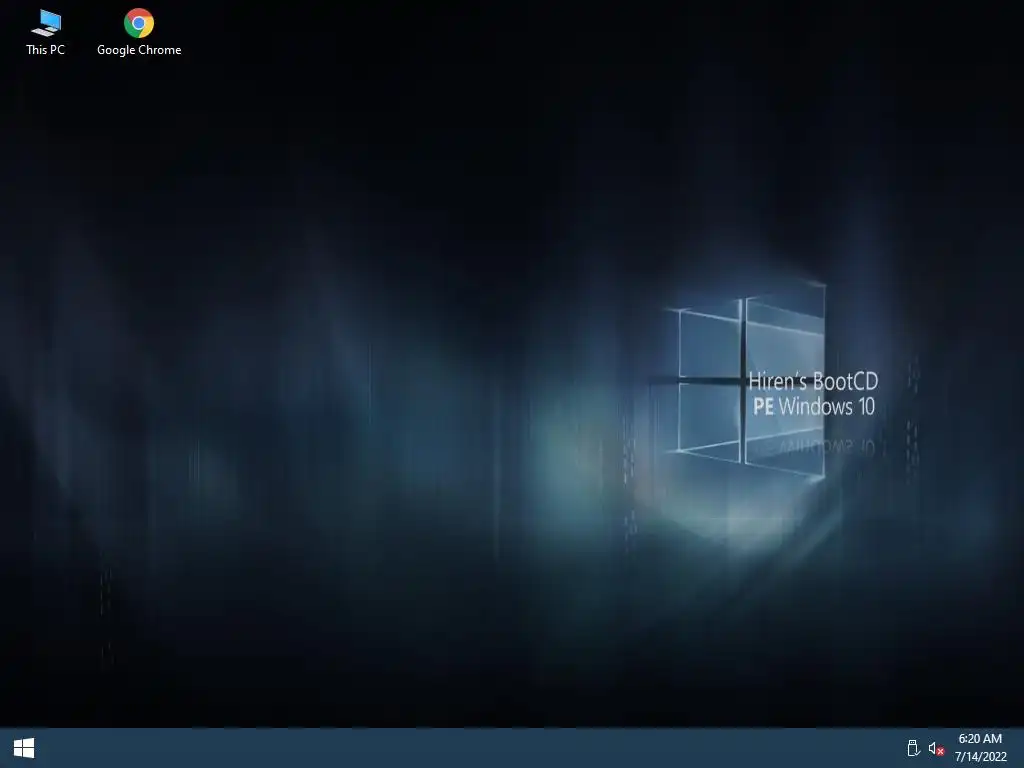Open the taskbar clock showing 6:20 AM
Image resolution: width=1024 pixels, height=768 pixels.
(x=980, y=748)
